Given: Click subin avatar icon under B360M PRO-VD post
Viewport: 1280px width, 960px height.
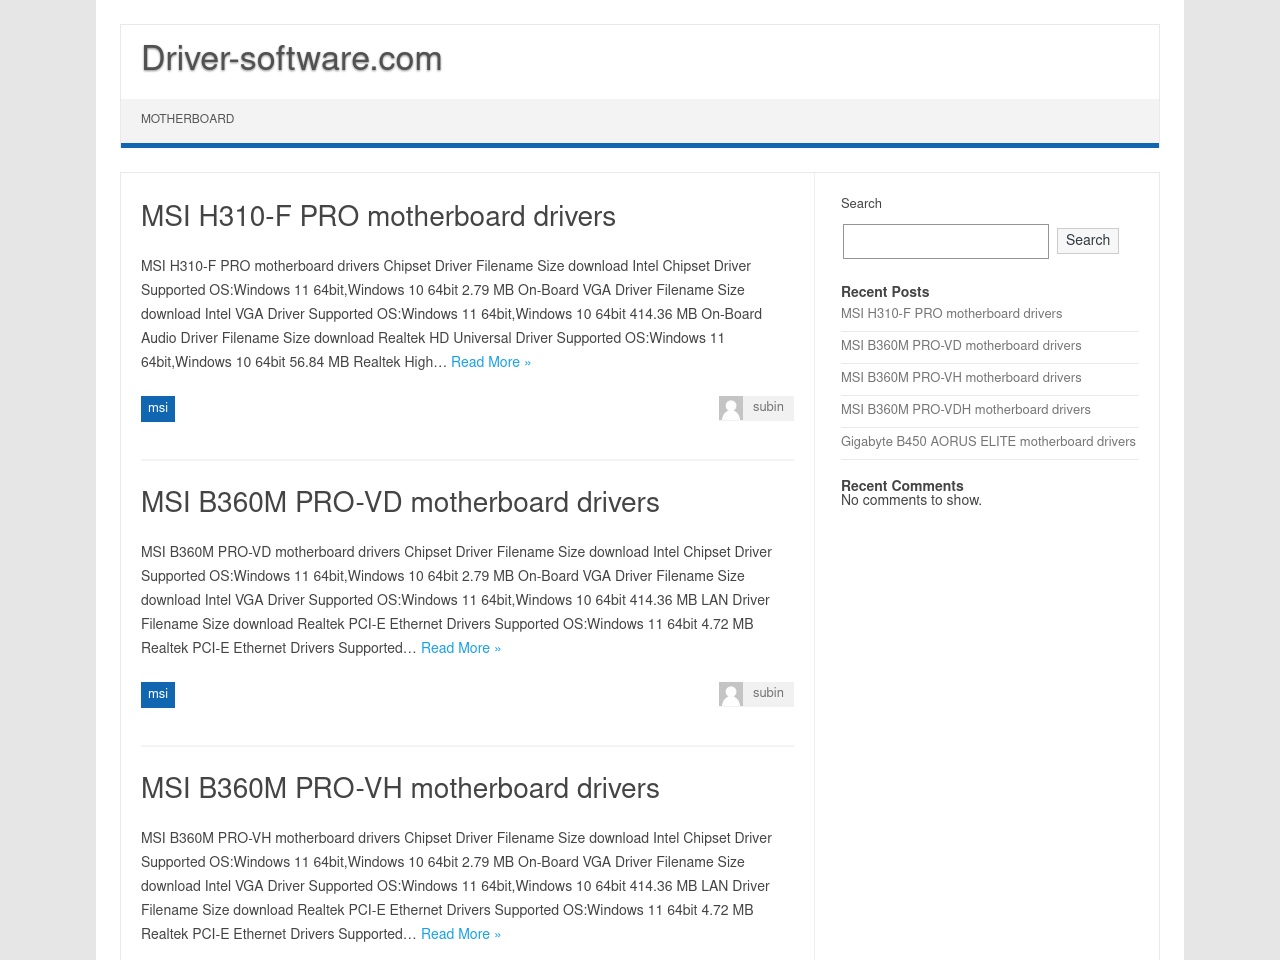Looking at the screenshot, I should click(x=731, y=694).
